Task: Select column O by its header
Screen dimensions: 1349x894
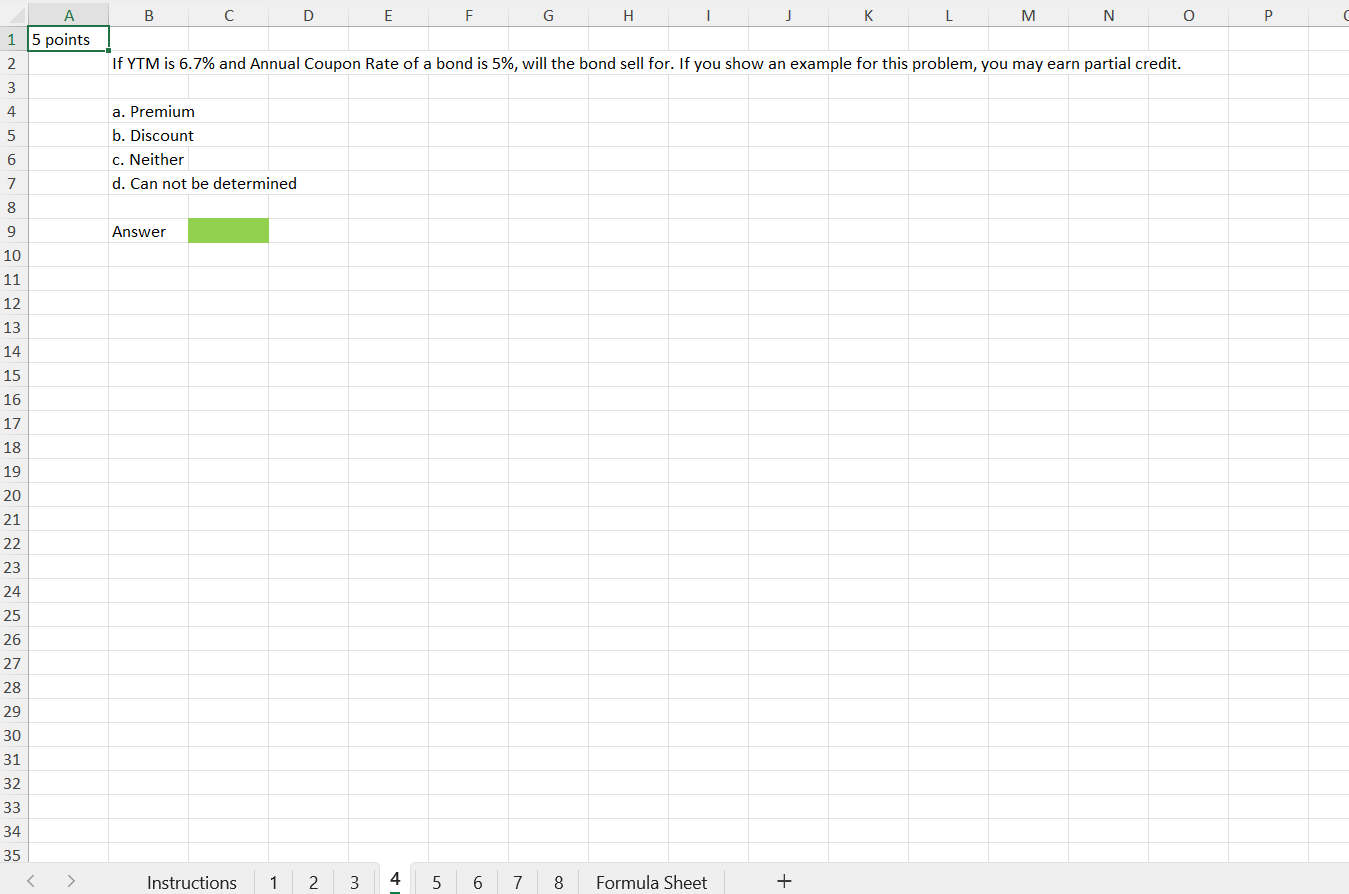Action: [1188, 15]
